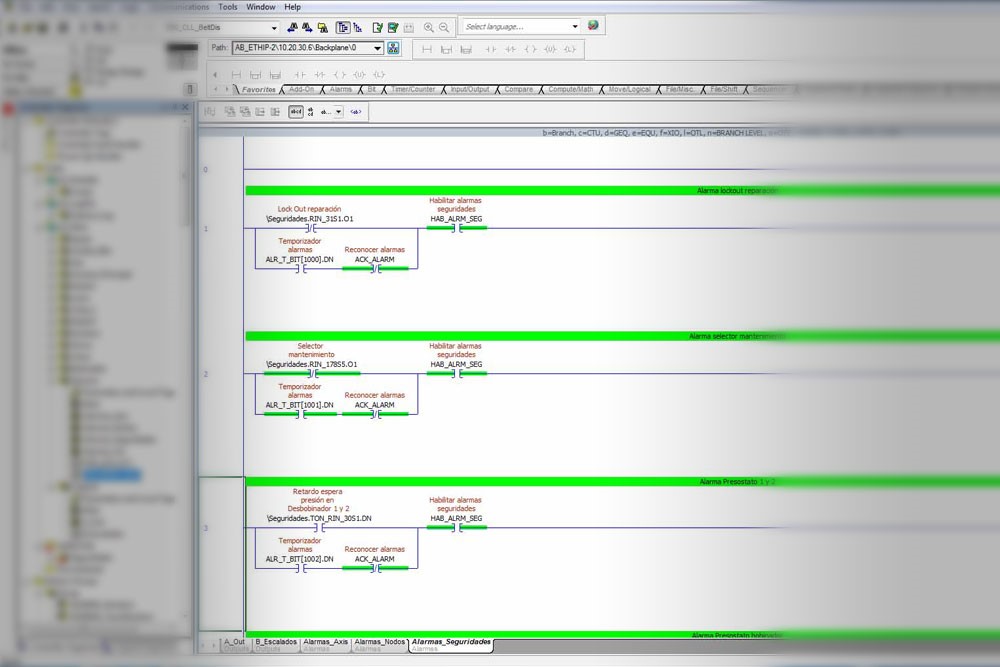Viewport: 1000px width, 667px height.
Task: Toggle the abcd single-line text display button
Action: point(296,112)
